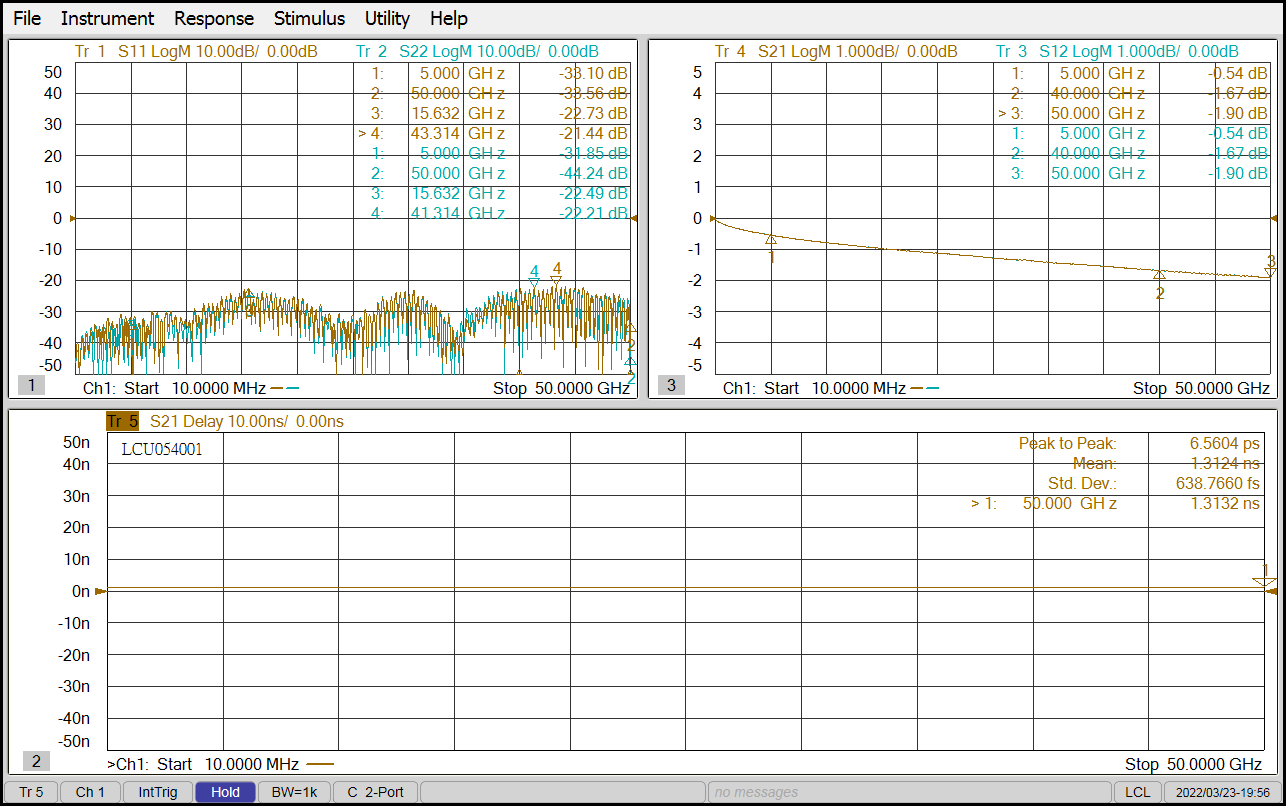
Task: Open the Response menu
Action: 214,18
